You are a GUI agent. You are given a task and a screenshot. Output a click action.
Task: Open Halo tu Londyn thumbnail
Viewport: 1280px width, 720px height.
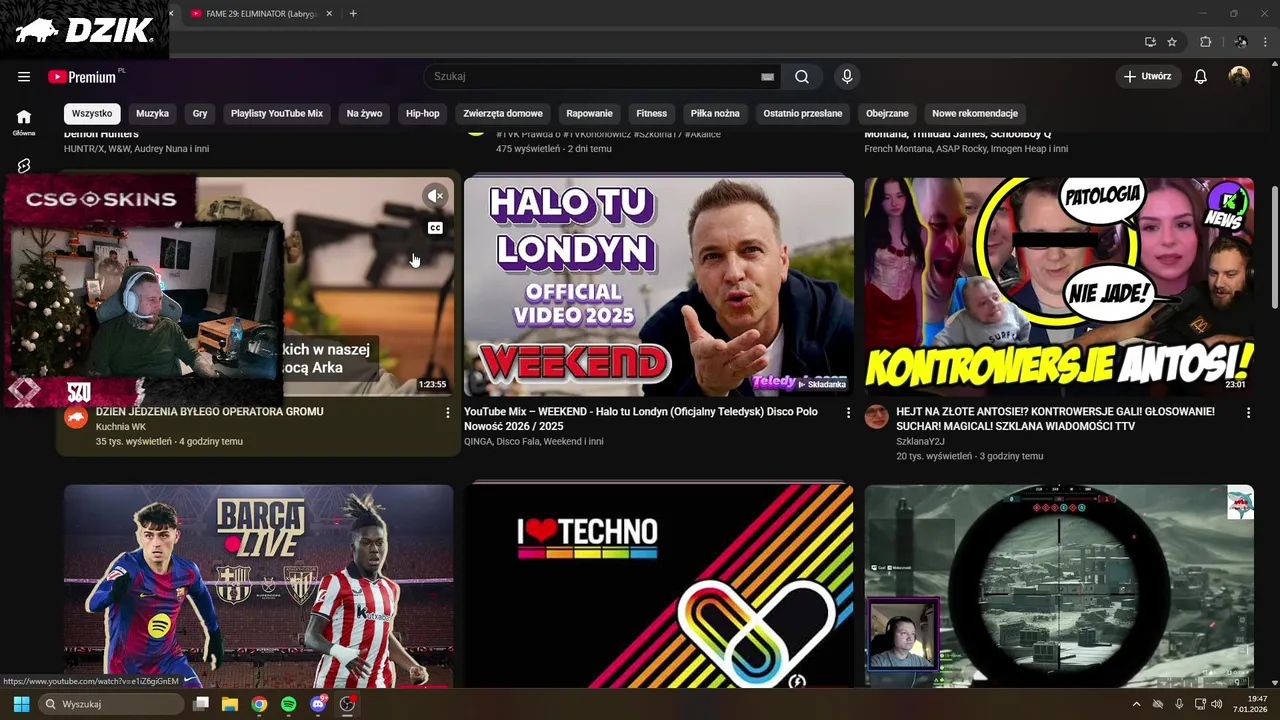pyautogui.click(x=659, y=287)
